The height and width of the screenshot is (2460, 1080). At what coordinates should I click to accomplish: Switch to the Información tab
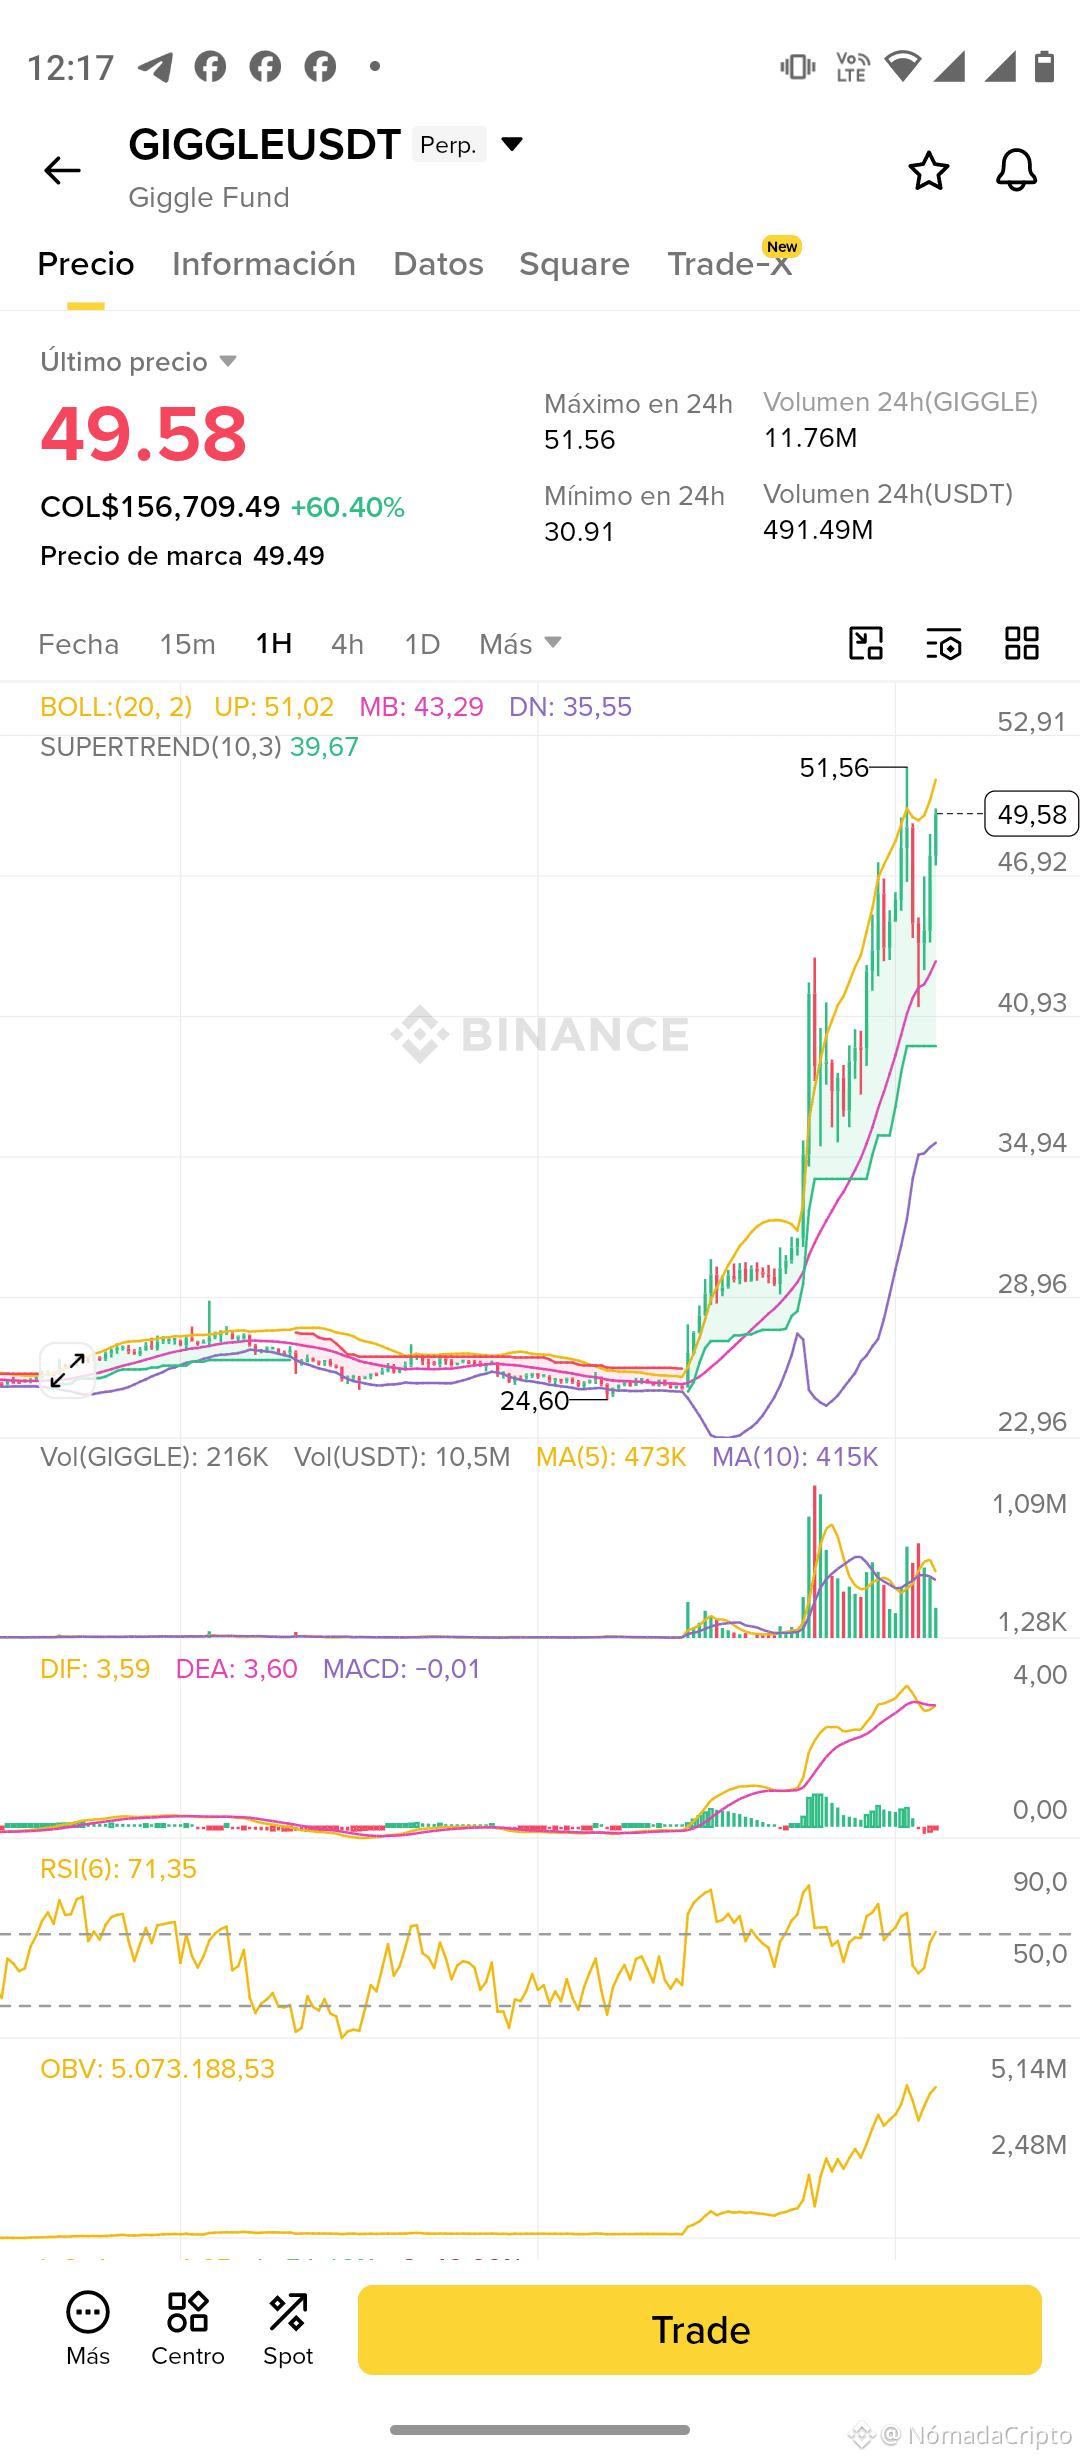264,264
